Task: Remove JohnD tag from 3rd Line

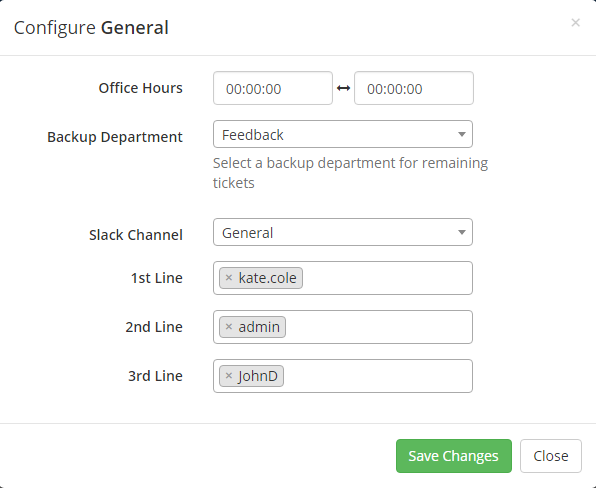Action: coord(229,376)
